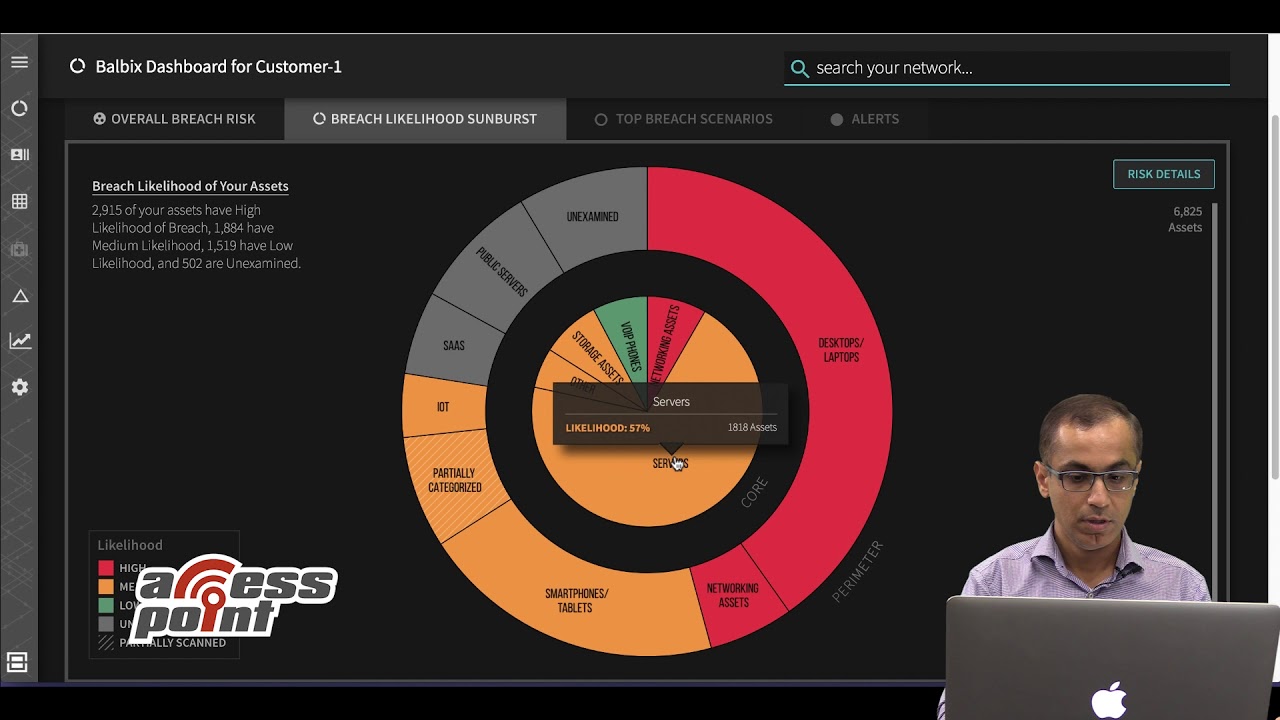
Task: Open the trend chart icon in the sidebar
Action: pyautogui.click(x=20, y=341)
